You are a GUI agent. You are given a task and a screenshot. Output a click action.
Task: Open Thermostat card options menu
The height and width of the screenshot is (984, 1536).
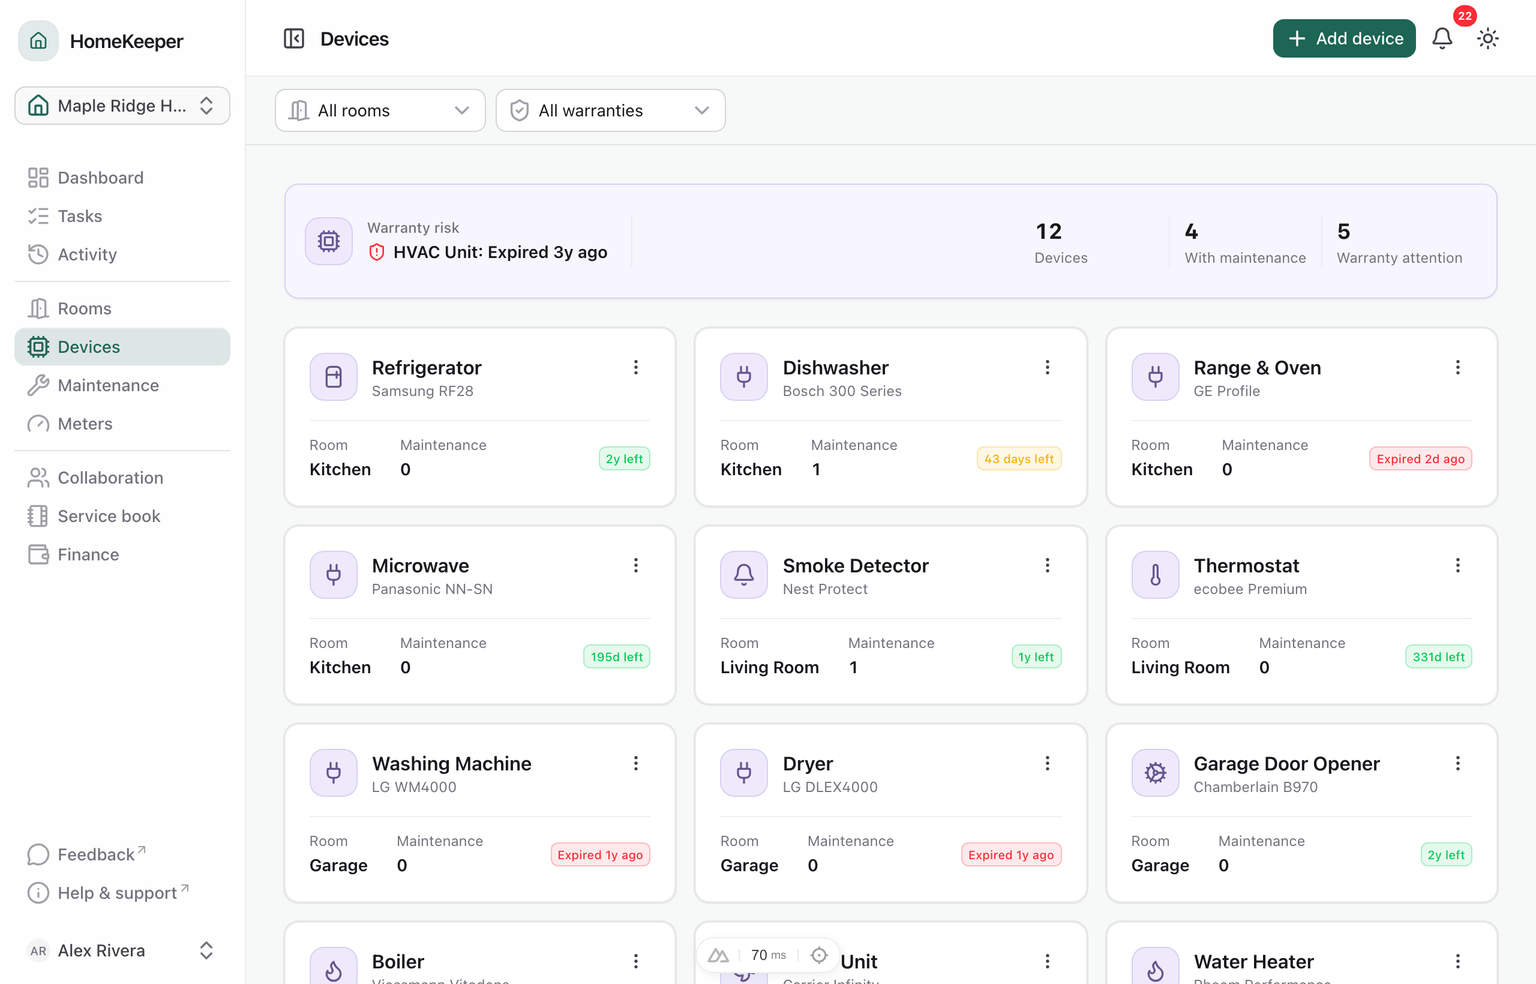[x=1458, y=566]
